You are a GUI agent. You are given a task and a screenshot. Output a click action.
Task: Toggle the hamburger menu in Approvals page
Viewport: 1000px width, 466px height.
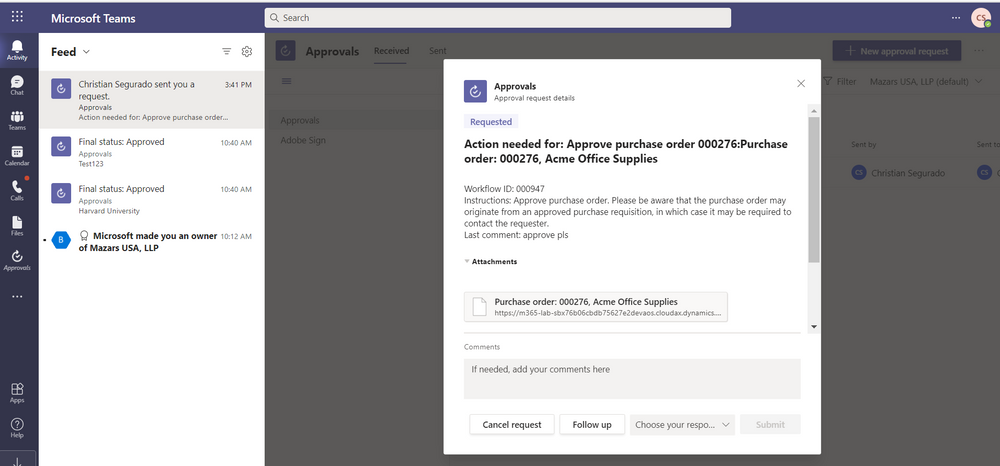[x=286, y=81]
